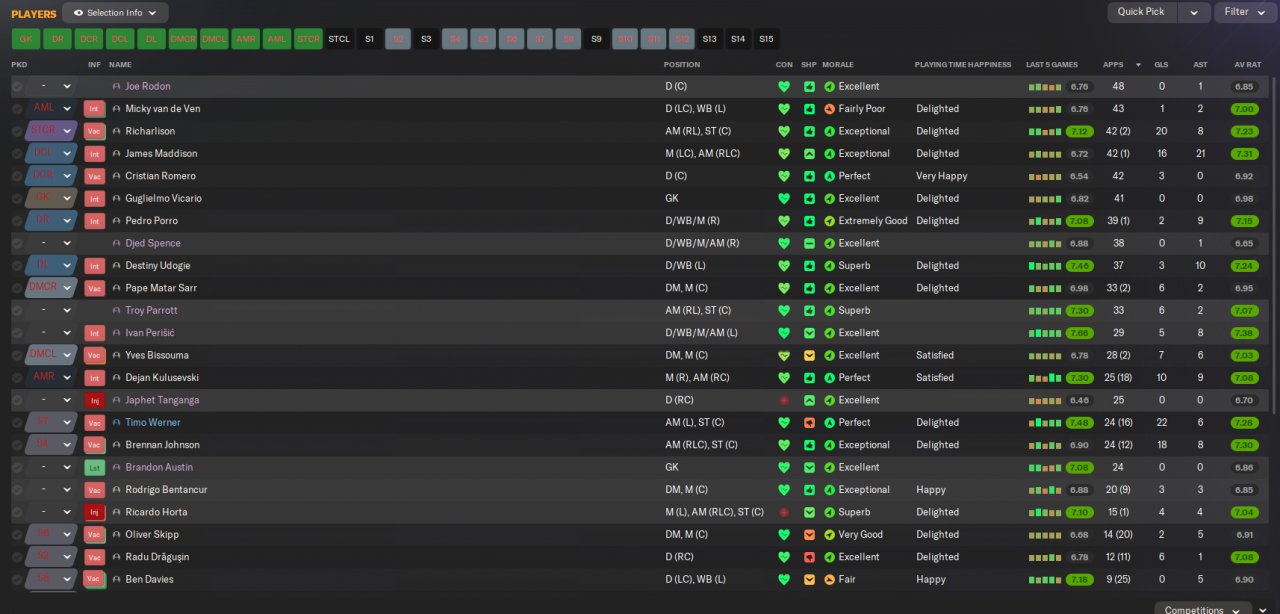Open the Selection Info dropdown

point(115,13)
